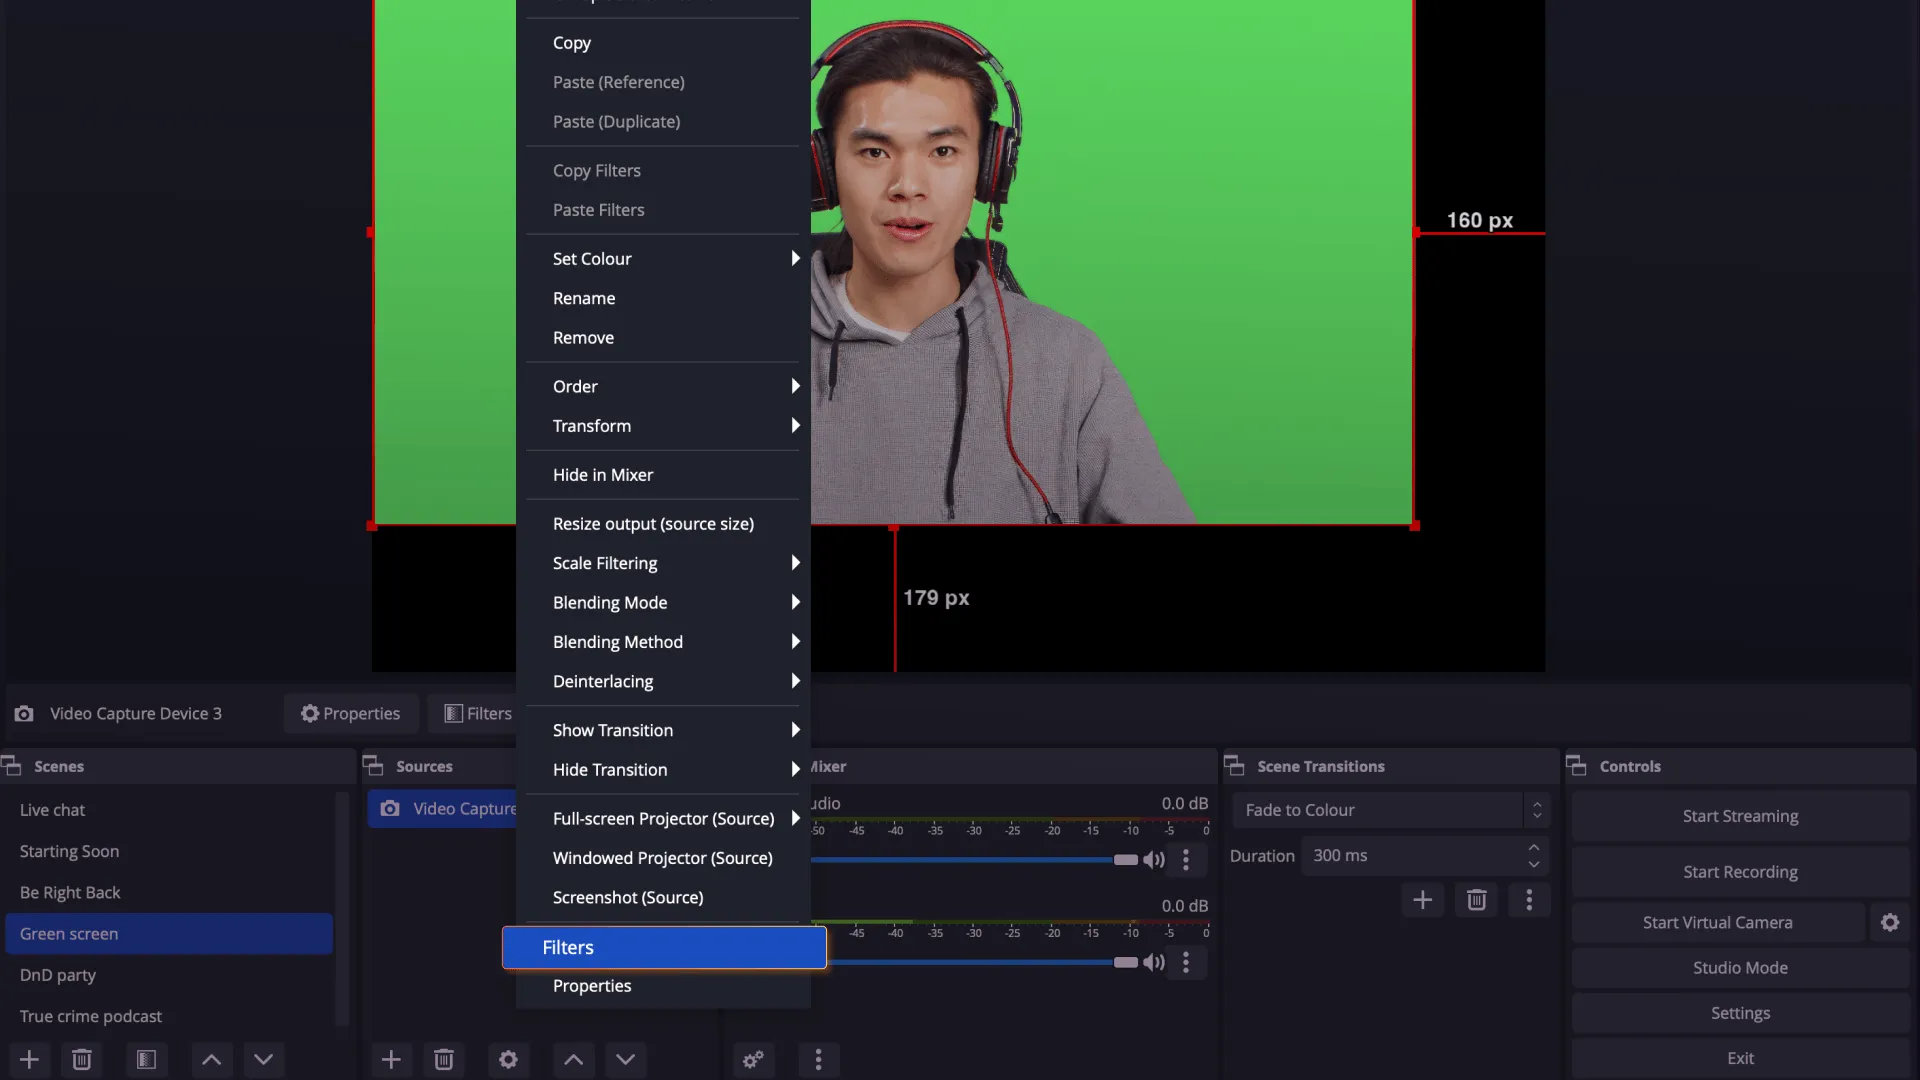Choose Copy in context menu
Image resolution: width=1920 pixels, height=1080 pixels.
[x=664, y=43]
